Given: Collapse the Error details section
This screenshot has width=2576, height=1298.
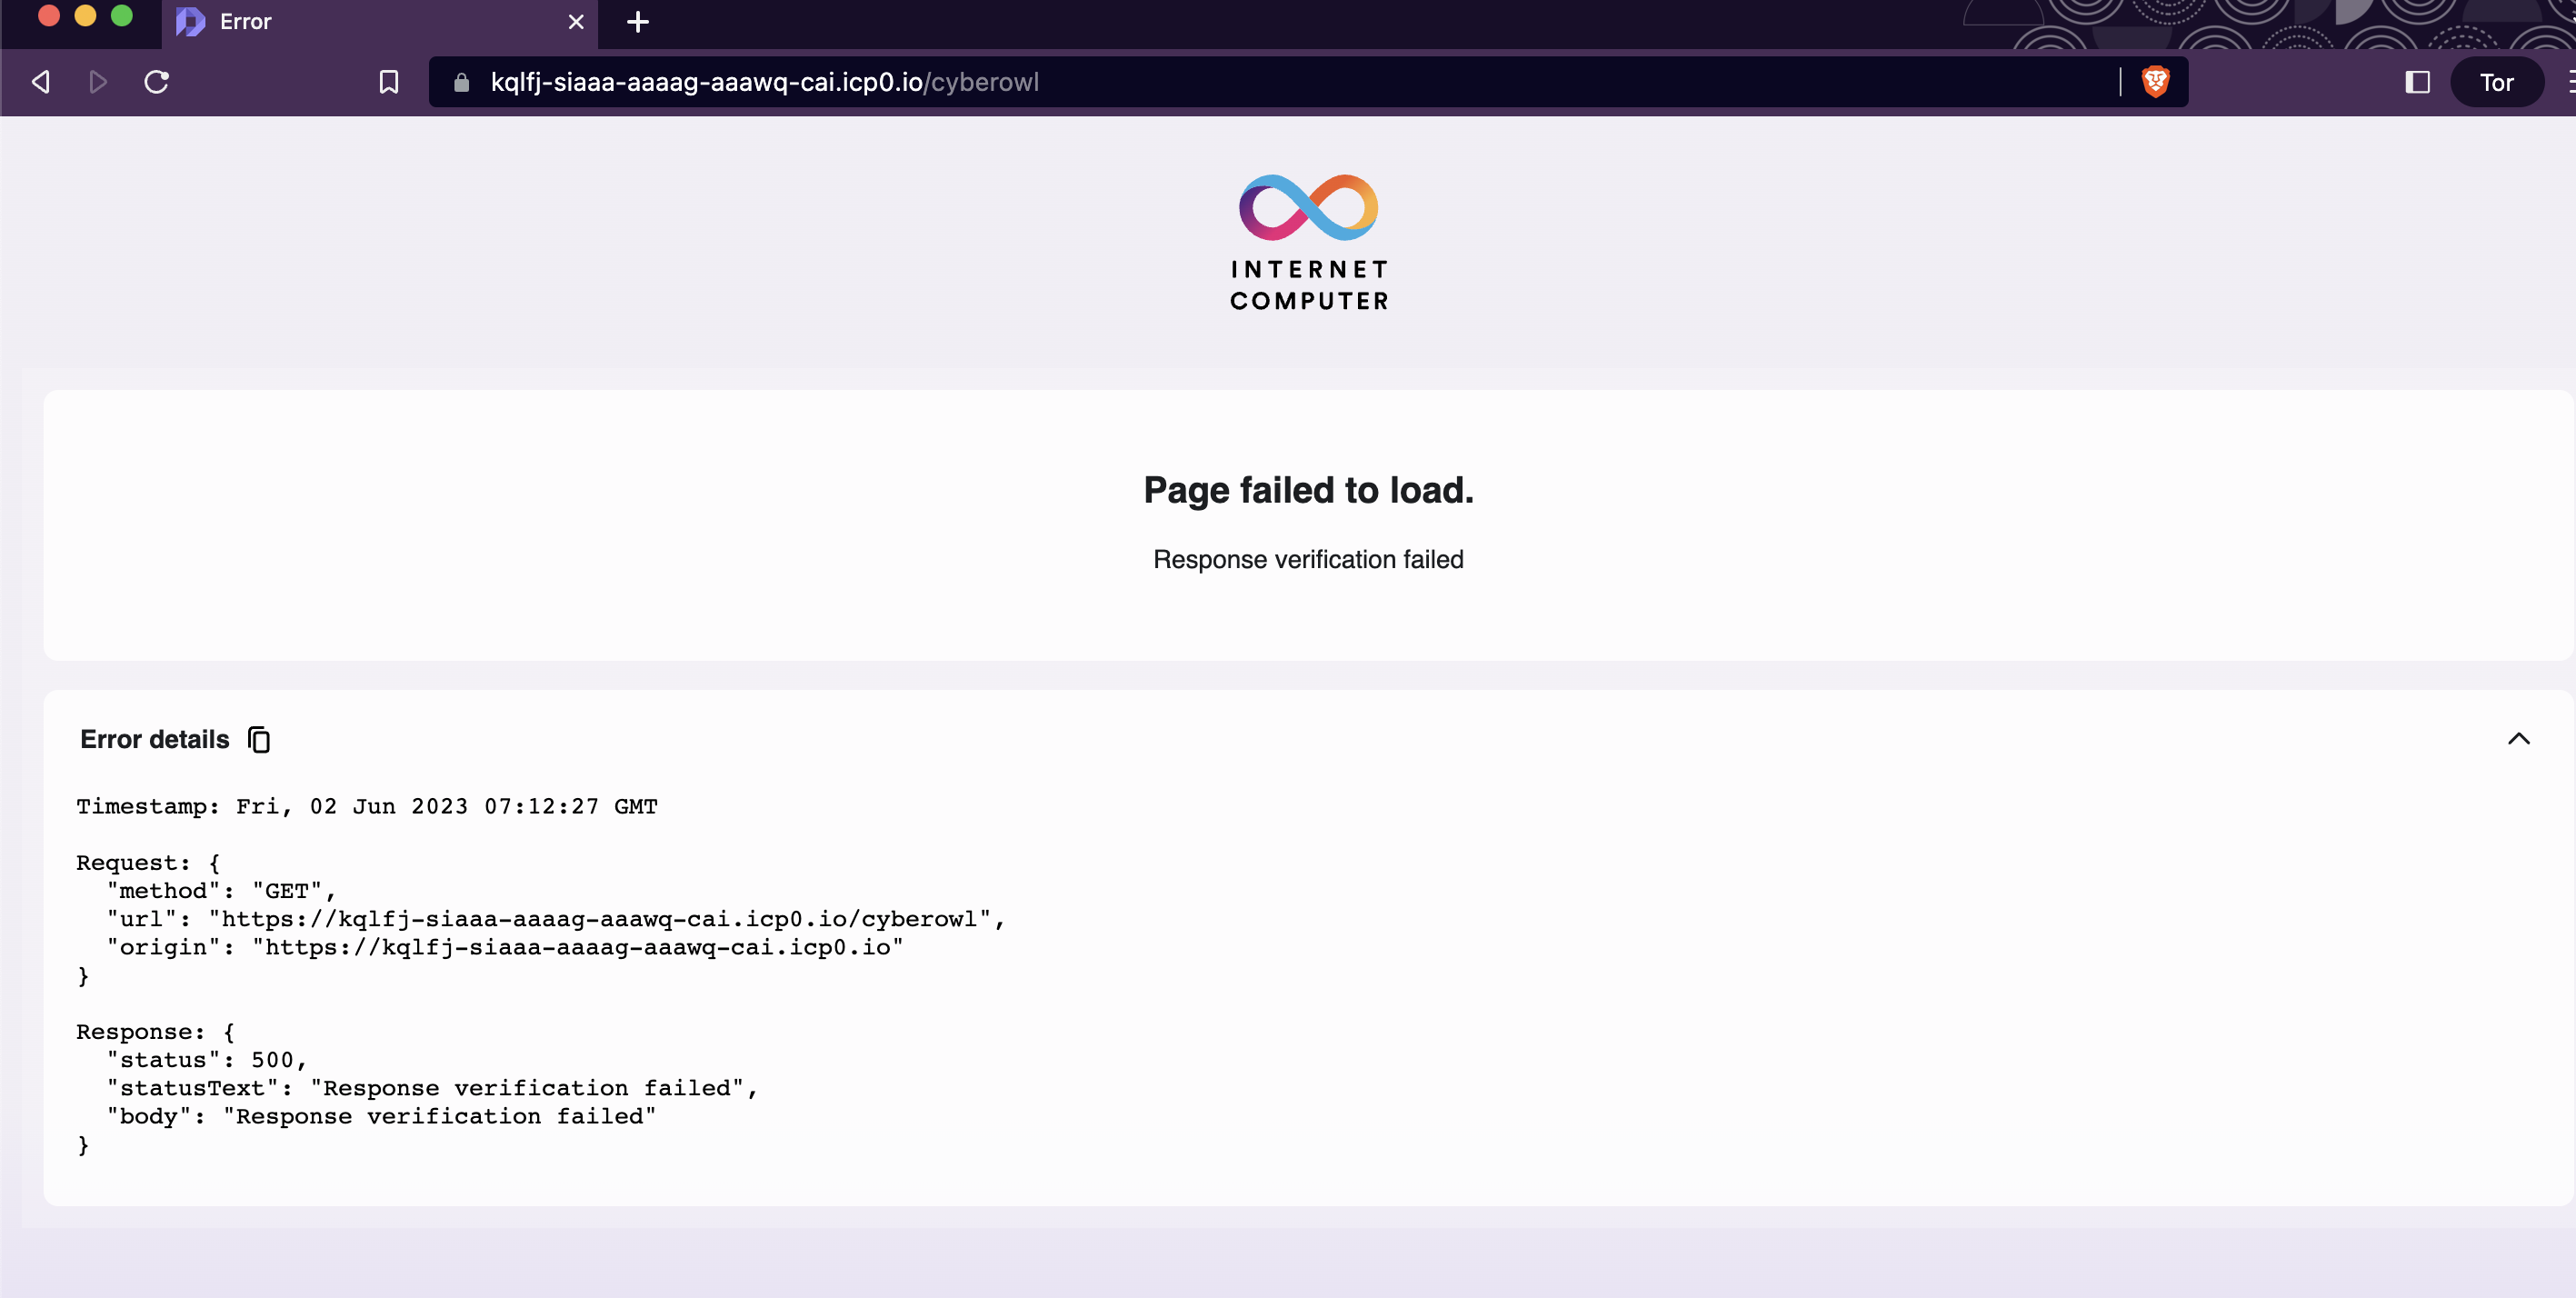Looking at the screenshot, I should pyautogui.click(x=2518, y=739).
